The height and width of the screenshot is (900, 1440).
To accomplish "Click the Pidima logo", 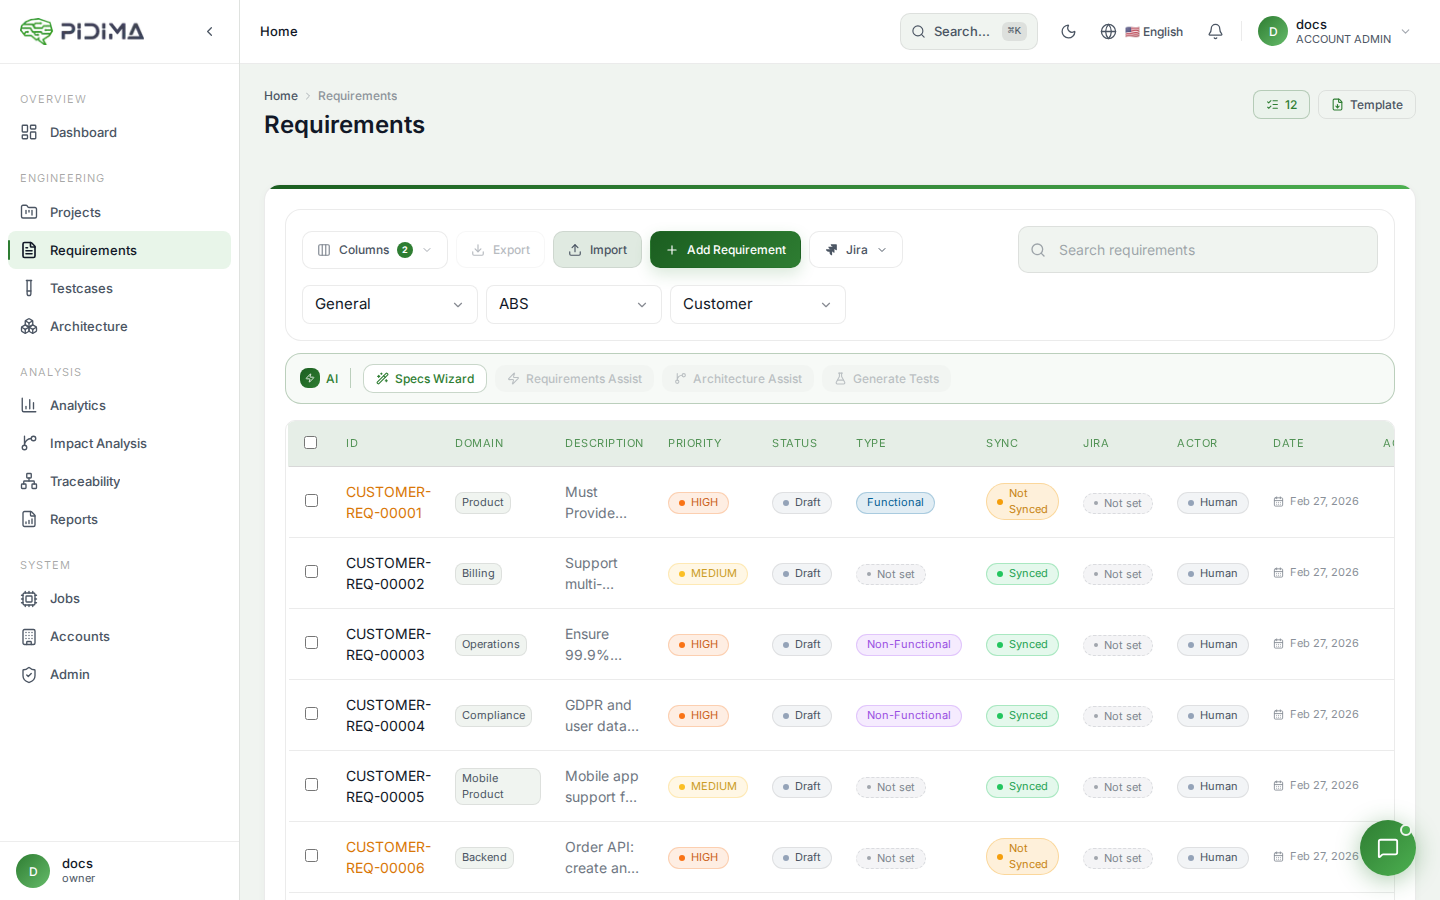I will click(82, 31).
